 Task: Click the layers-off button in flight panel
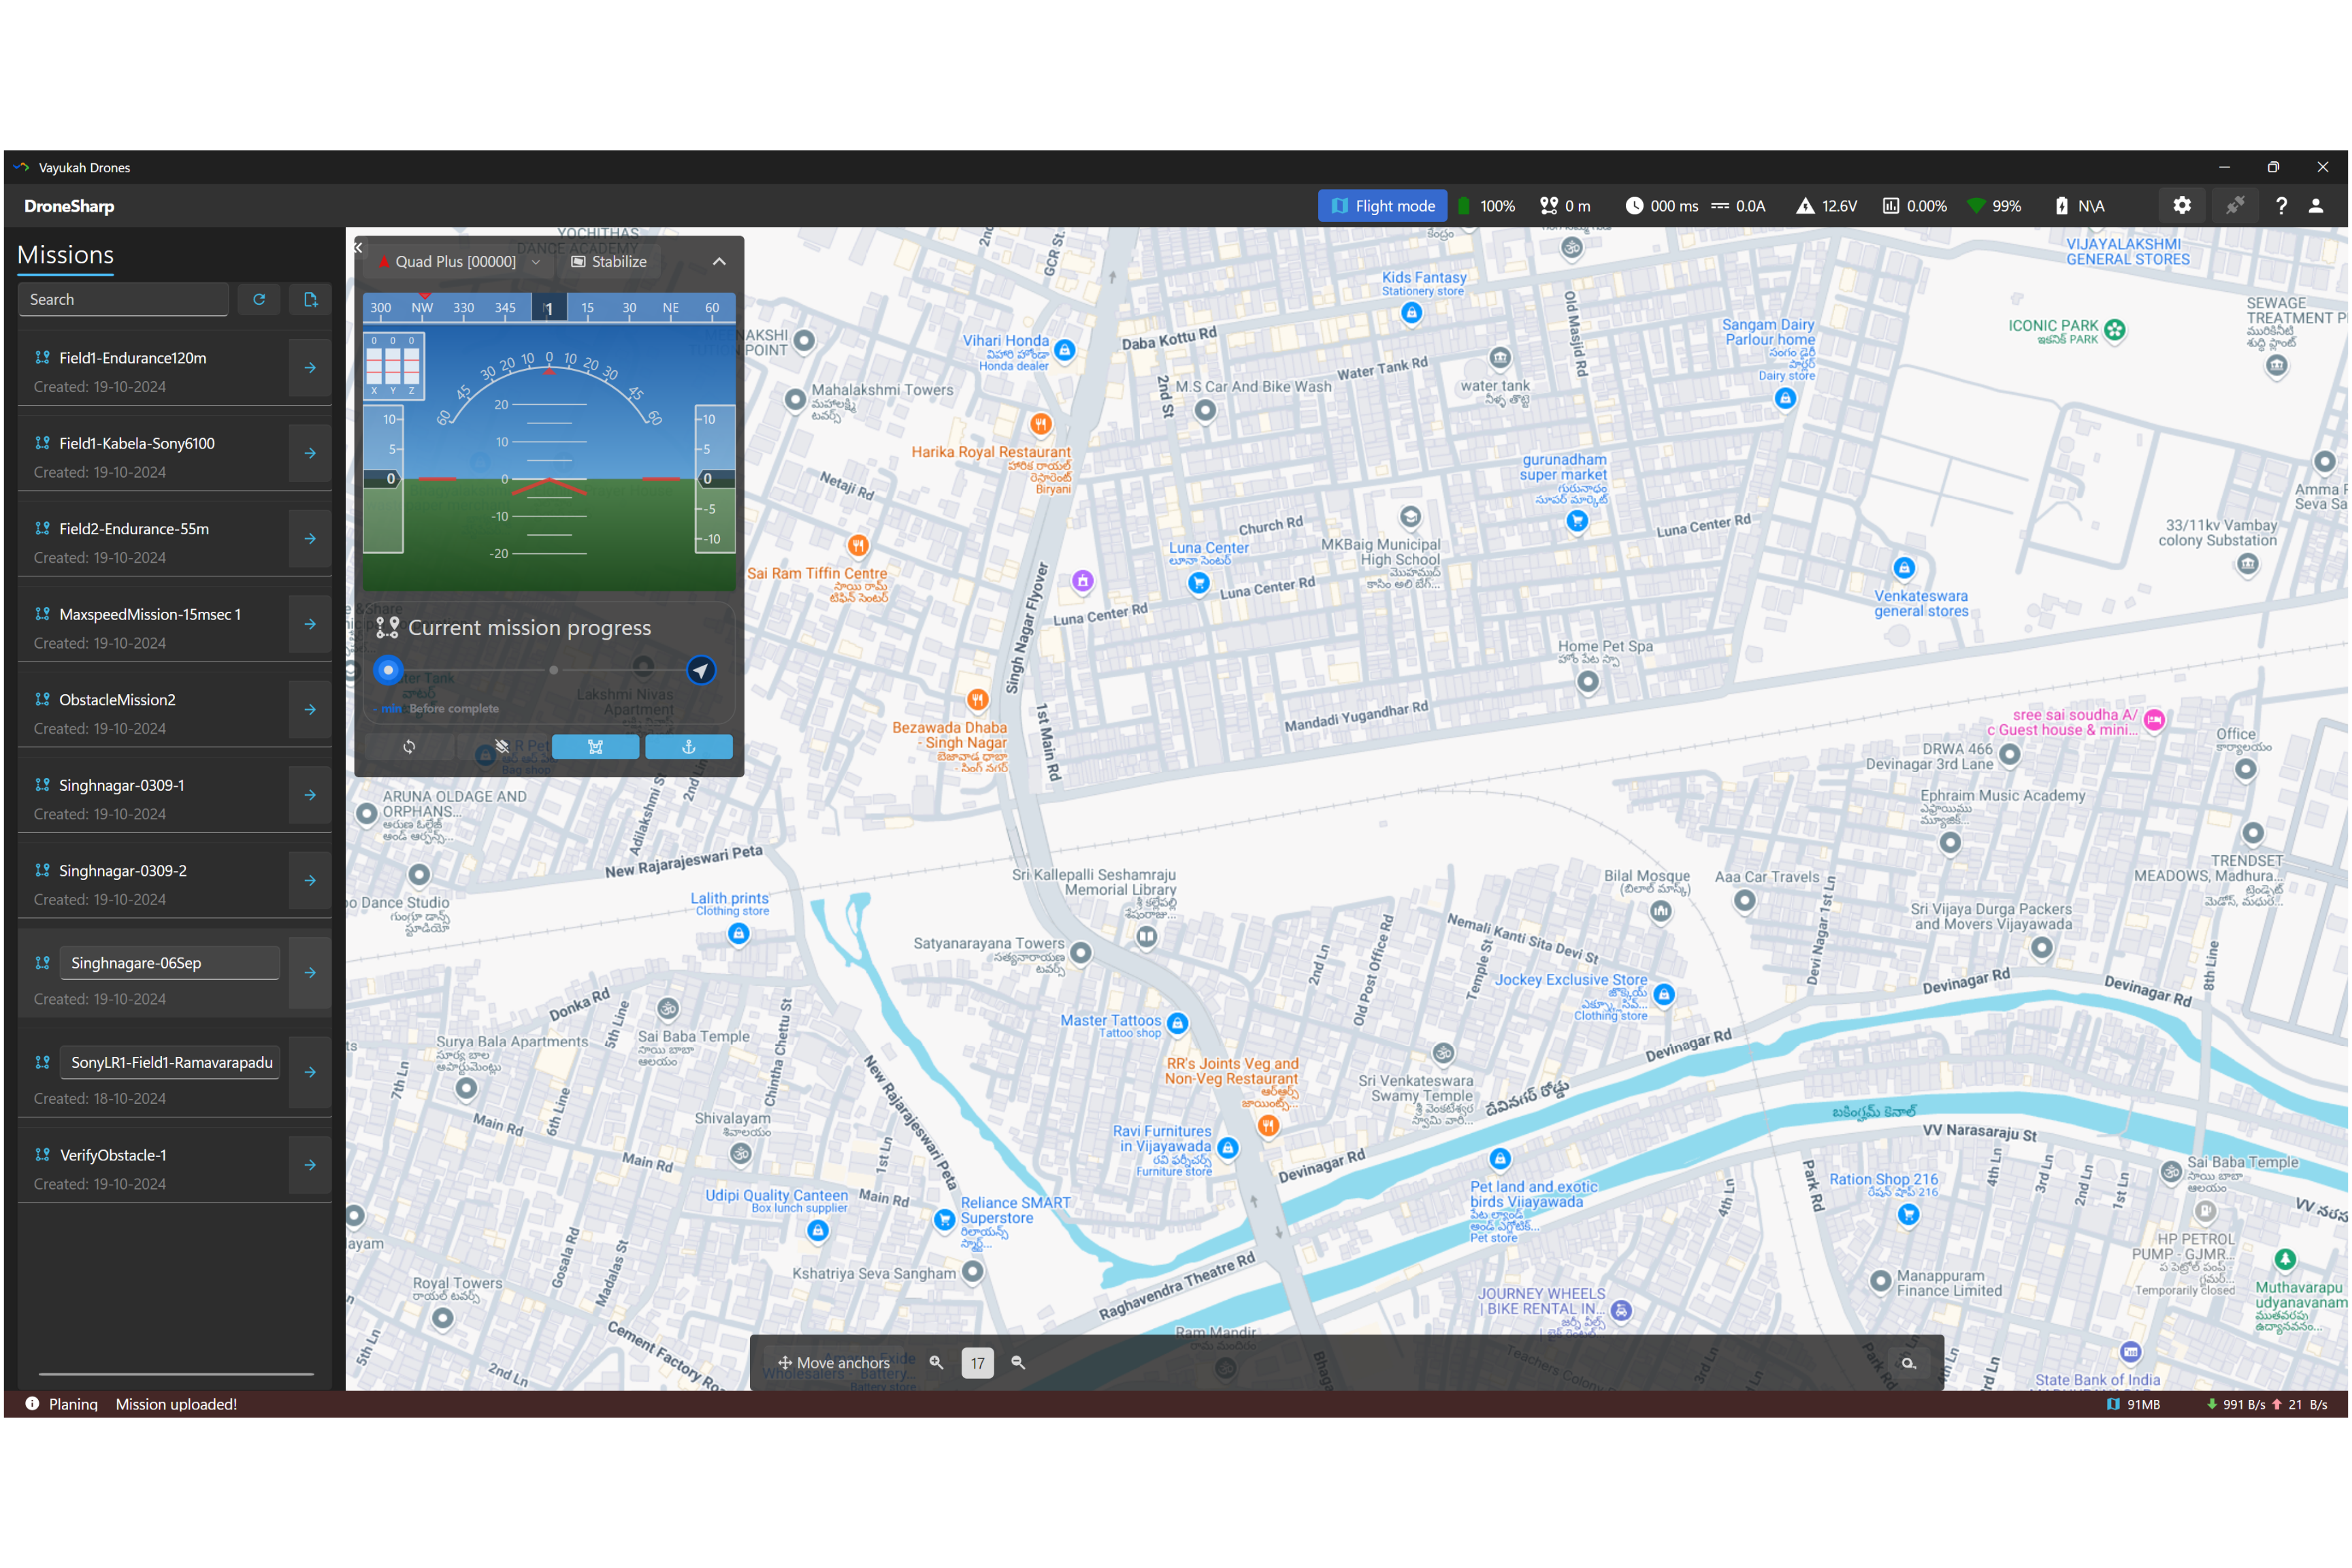click(x=502, y=747)
